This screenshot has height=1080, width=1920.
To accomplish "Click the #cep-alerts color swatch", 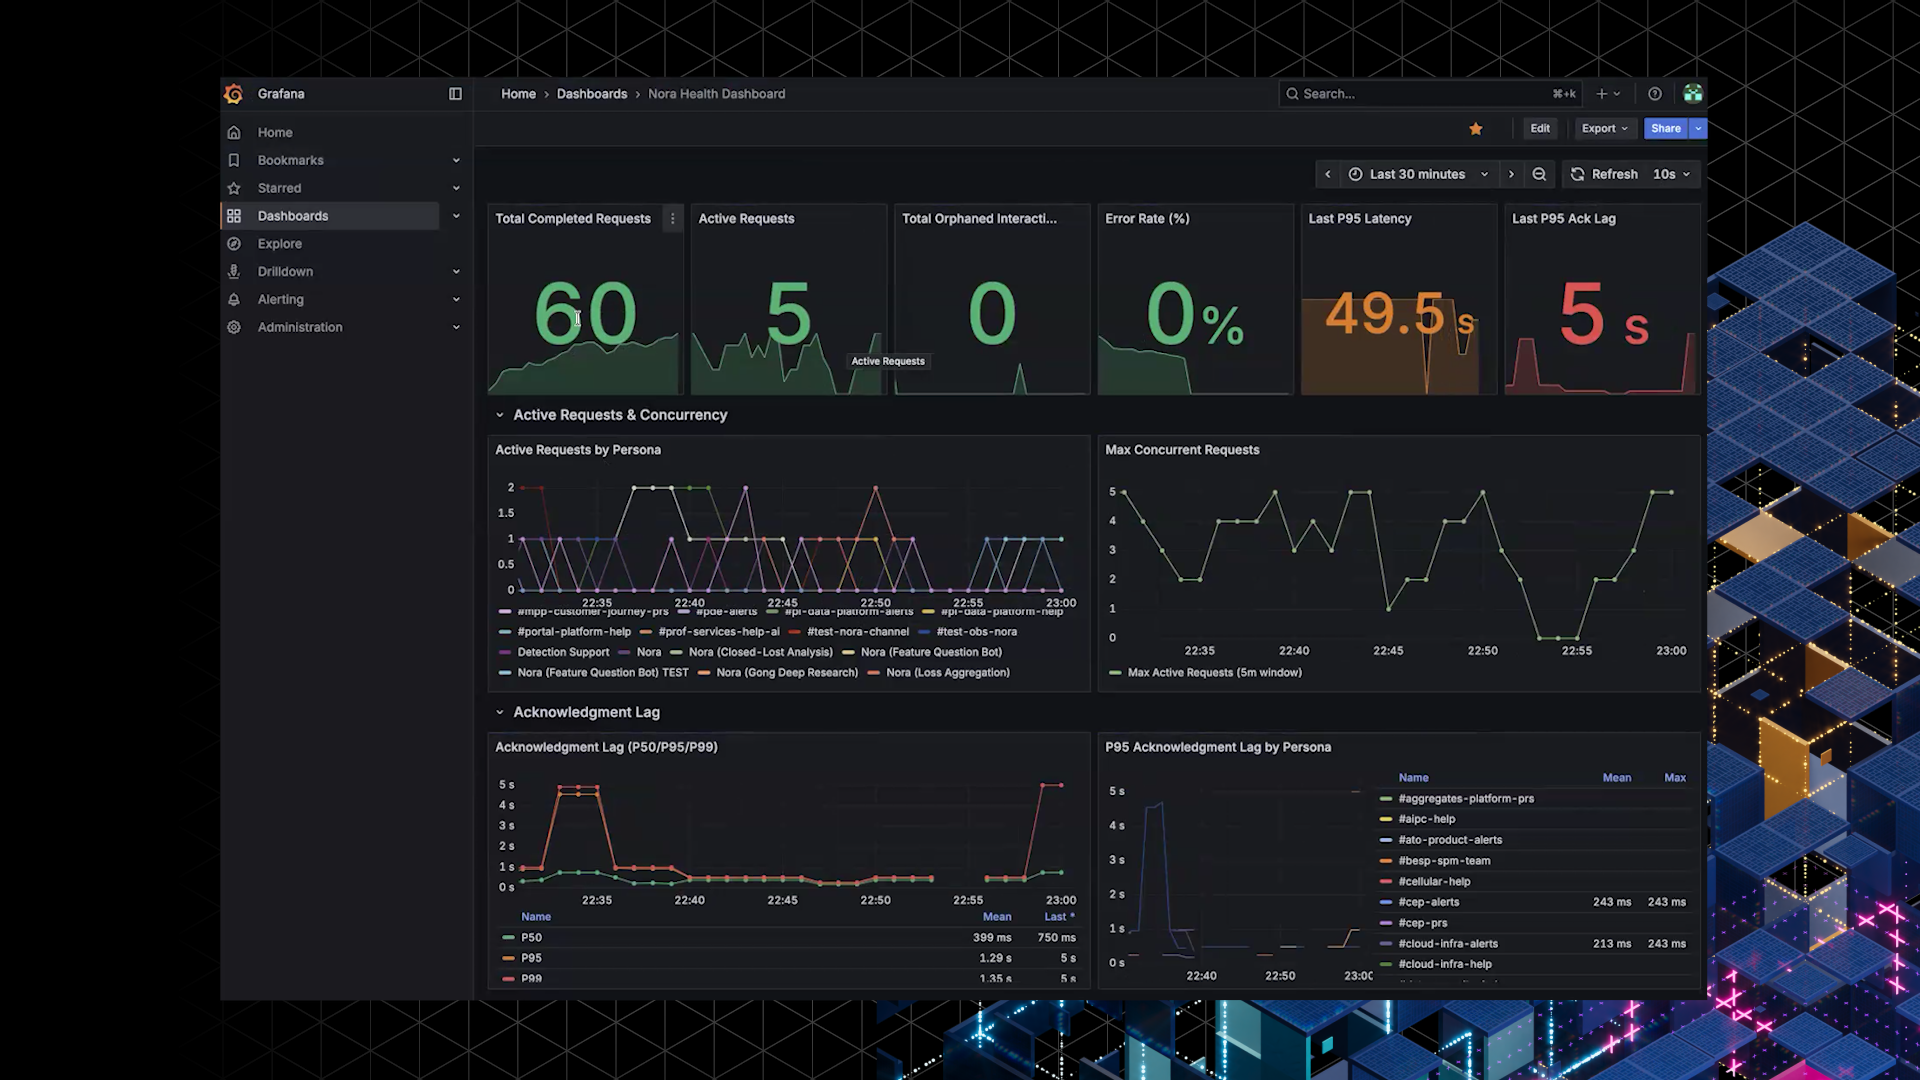I will (x=1386, y=903).
